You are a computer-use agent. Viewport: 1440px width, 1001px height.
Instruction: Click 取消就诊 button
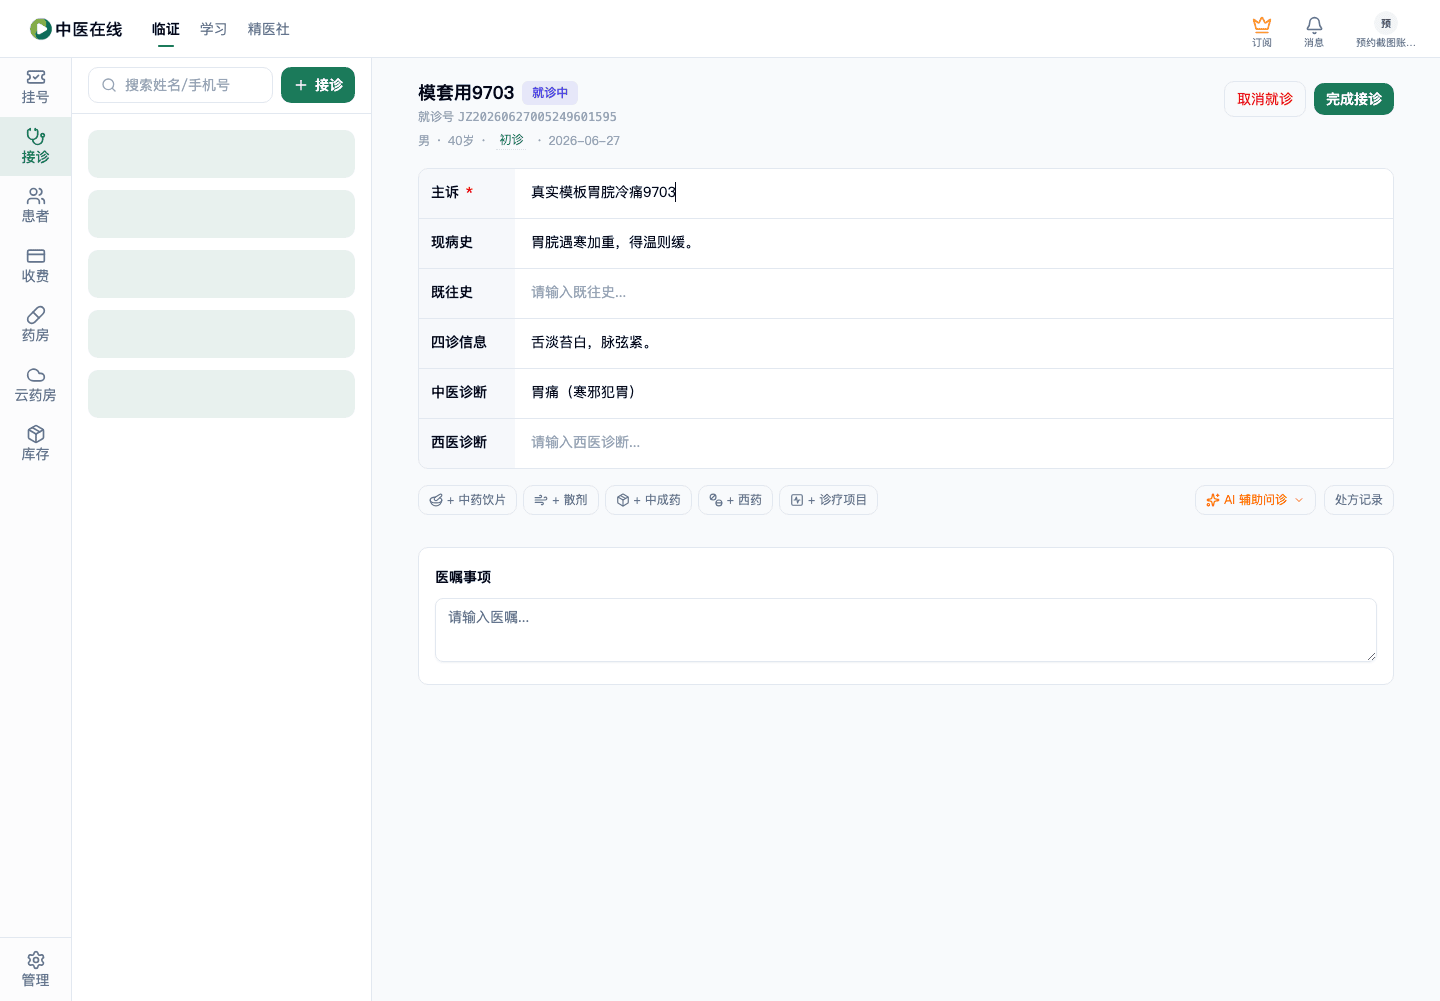coord(1265,99)
